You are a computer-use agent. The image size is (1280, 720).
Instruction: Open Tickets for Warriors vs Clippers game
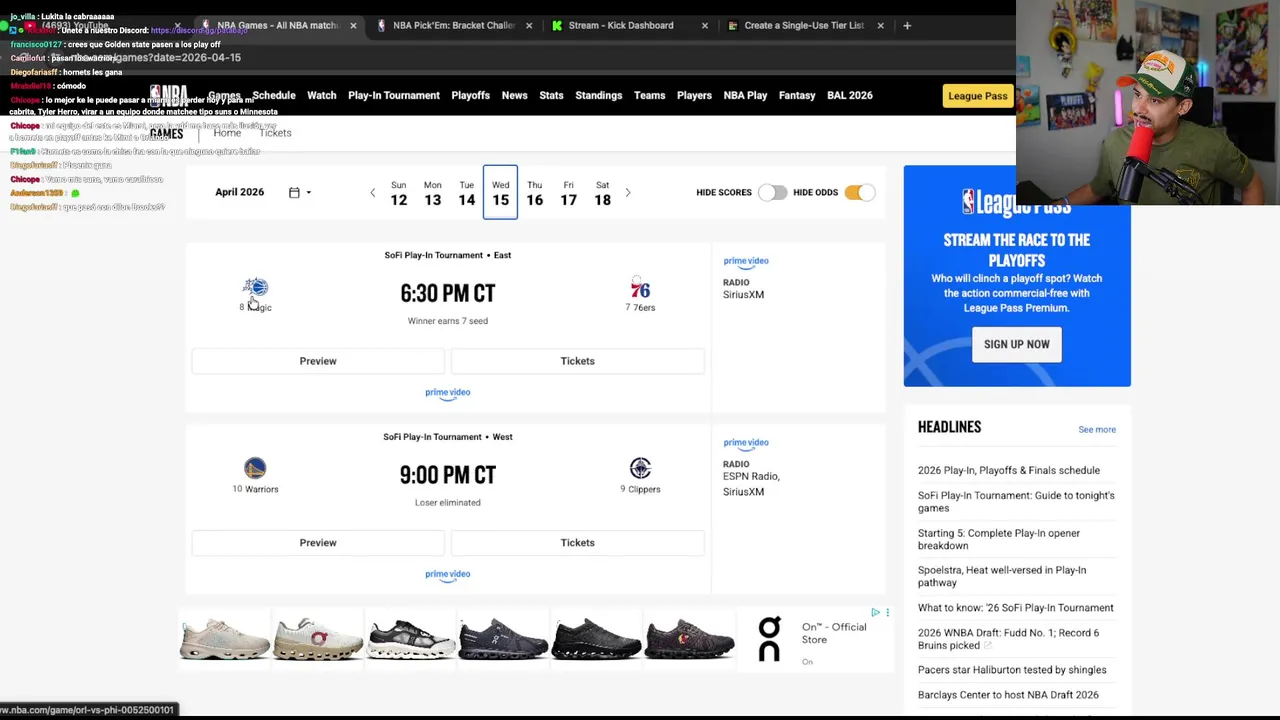click(x=577, y=543)
